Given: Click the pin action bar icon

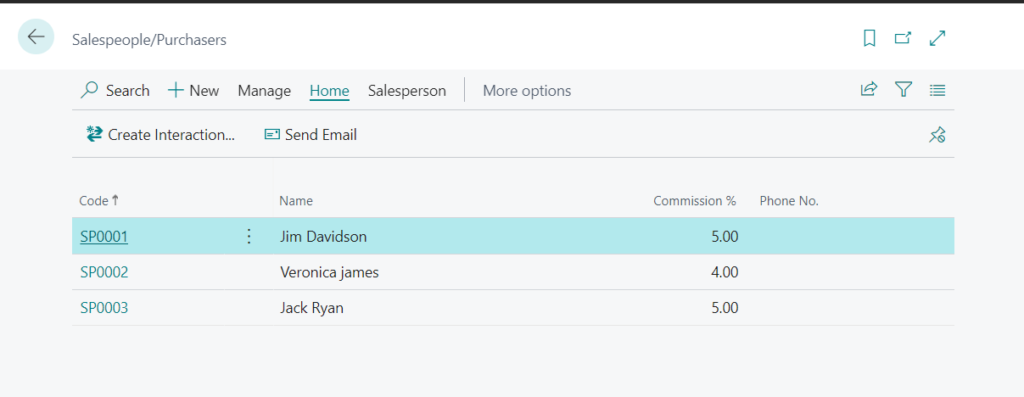Looking at the screenshot, I should pos(937,135).
